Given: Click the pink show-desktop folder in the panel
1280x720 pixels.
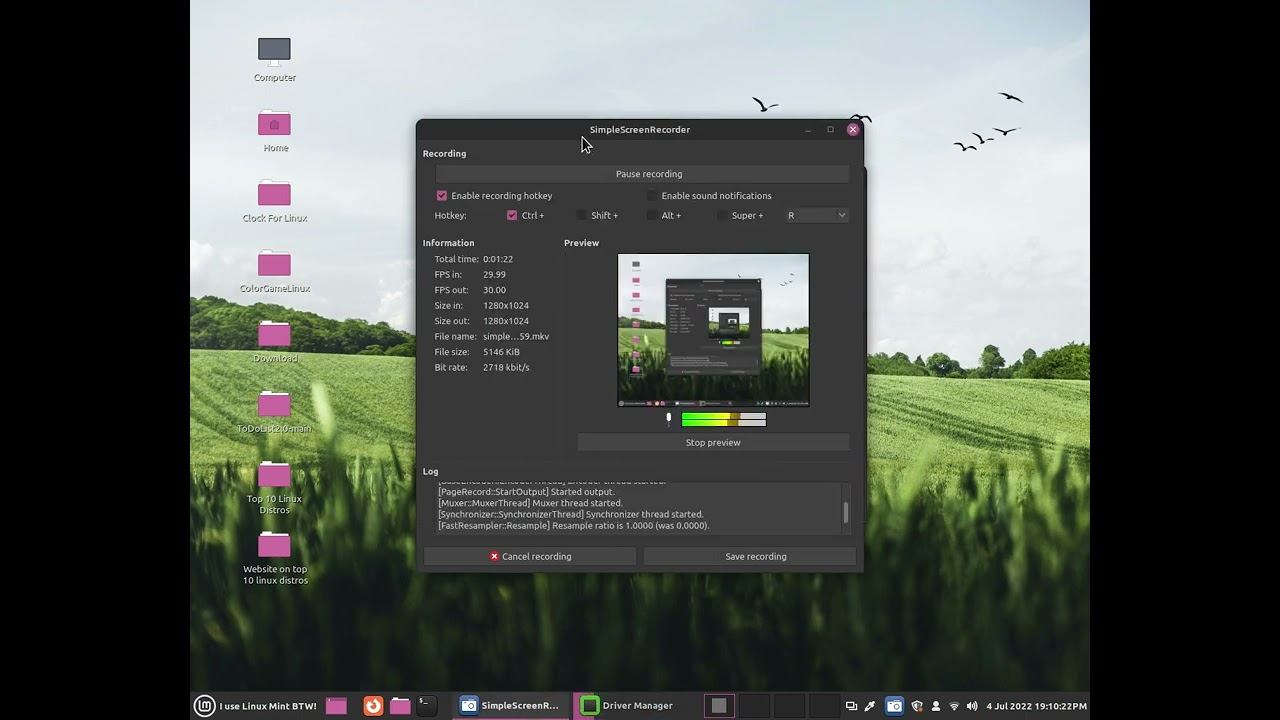Looking at the screenshot, I should click(337, 705).
